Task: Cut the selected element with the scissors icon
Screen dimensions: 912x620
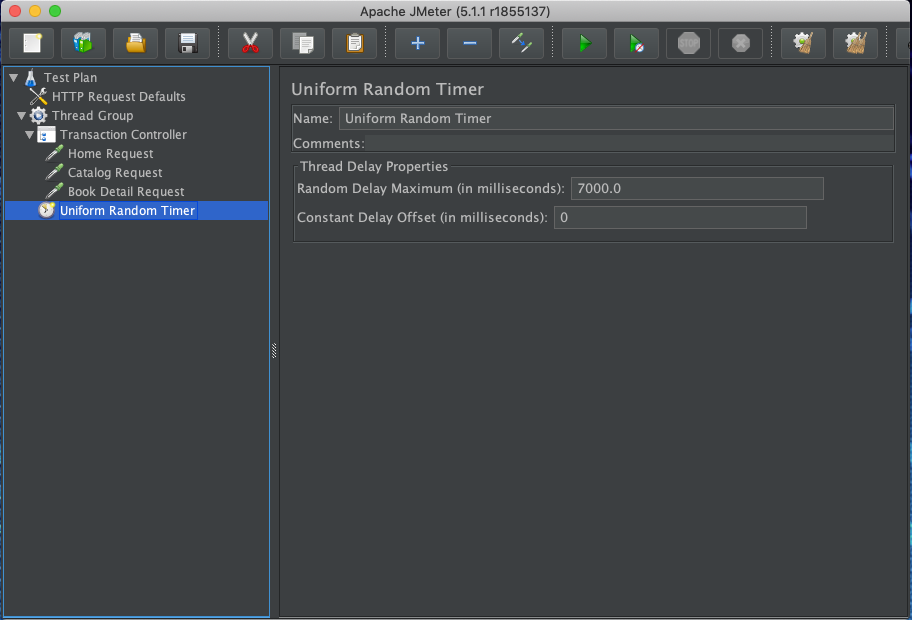Action: coord(250,43)
